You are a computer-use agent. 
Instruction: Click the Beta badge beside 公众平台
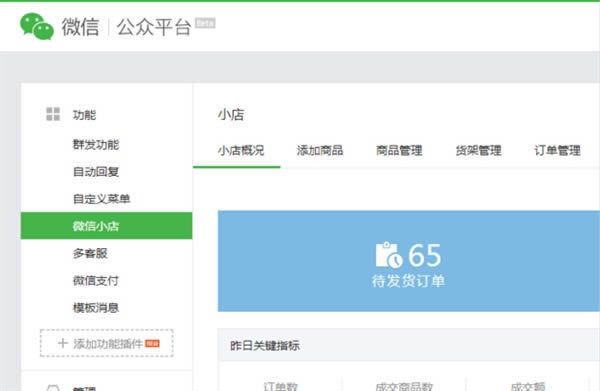(205, 23)
